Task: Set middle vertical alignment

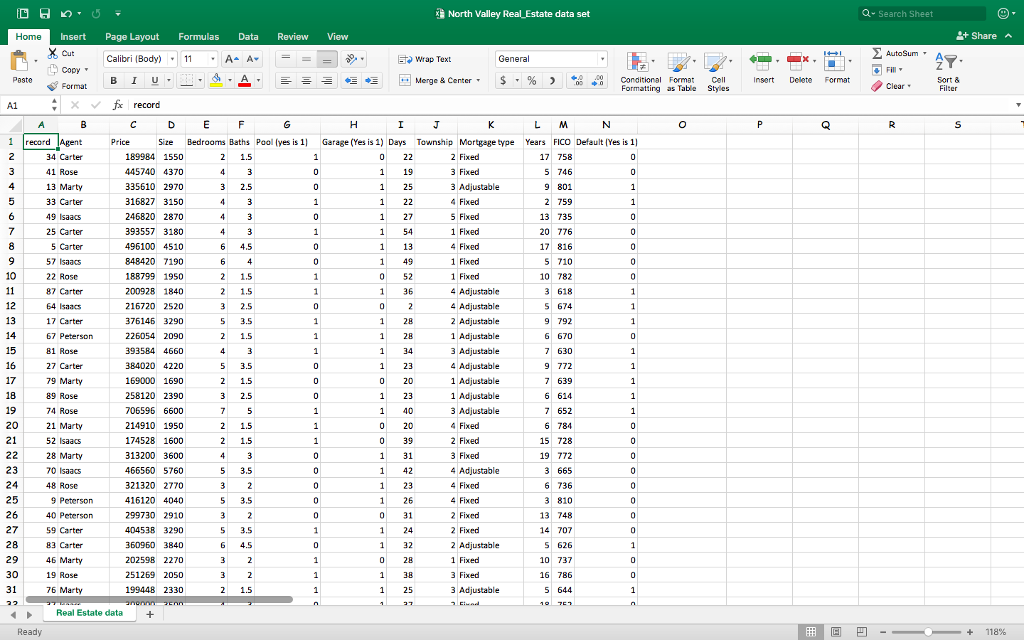Action: tap(306, 59)
